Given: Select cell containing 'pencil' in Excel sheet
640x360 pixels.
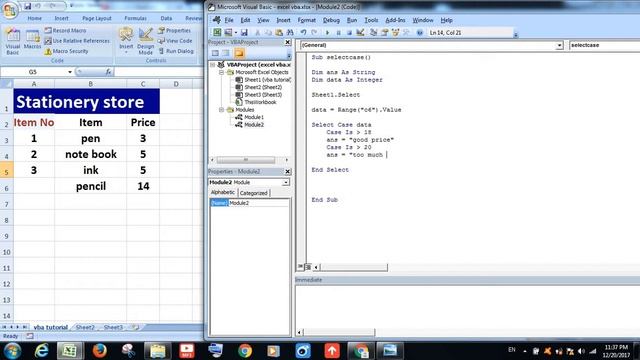Looking at the screenshot, I should pyautogui.click(x=91, y=186).
